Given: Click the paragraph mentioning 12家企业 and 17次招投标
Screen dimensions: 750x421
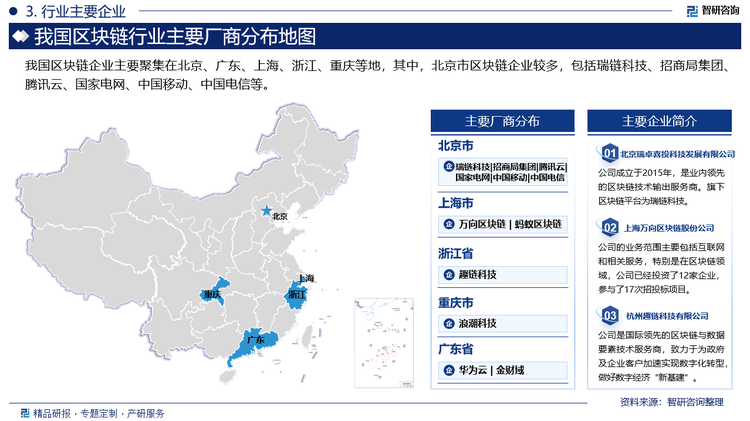Looking at the screenshot, I should (x=661, y=268).
